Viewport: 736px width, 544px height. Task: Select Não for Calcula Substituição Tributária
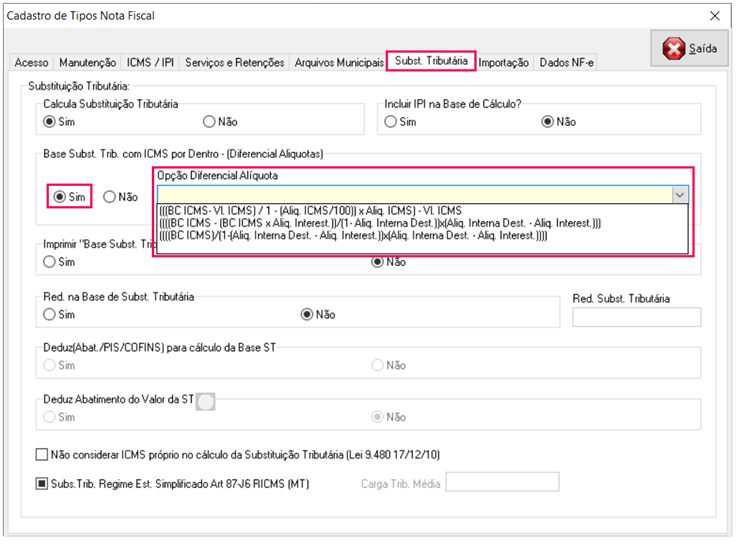click(x=210, y=122)
